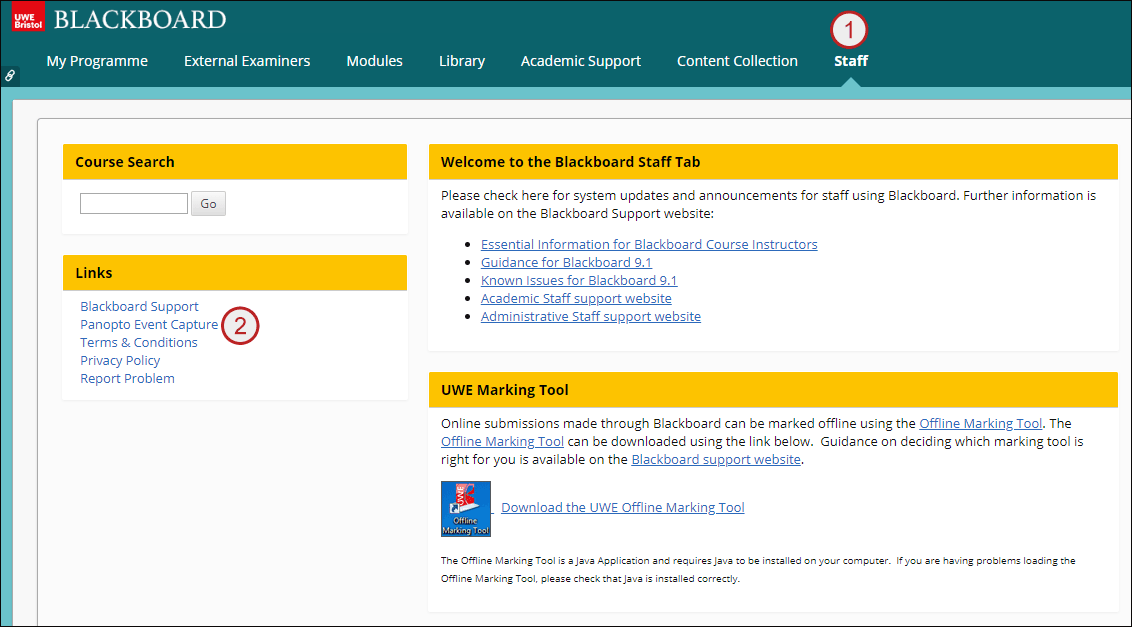Switch to External Examiners tab
The height and width of the screenshot is (627, 1132).
(x=247, y=61)
